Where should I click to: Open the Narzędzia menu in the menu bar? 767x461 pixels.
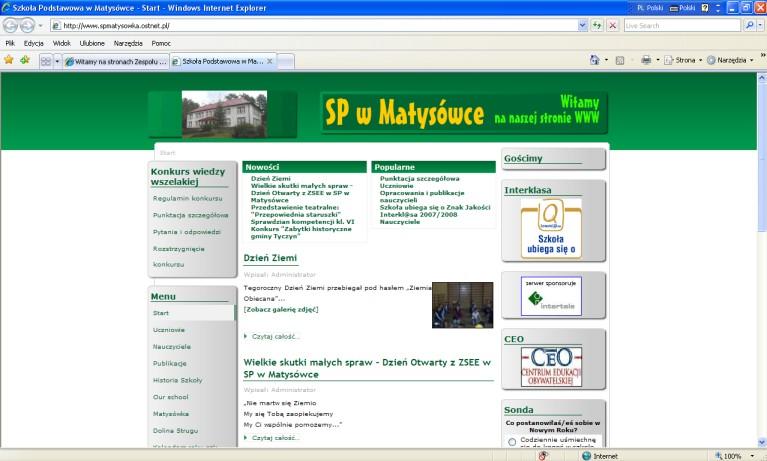tap(128, 43)
